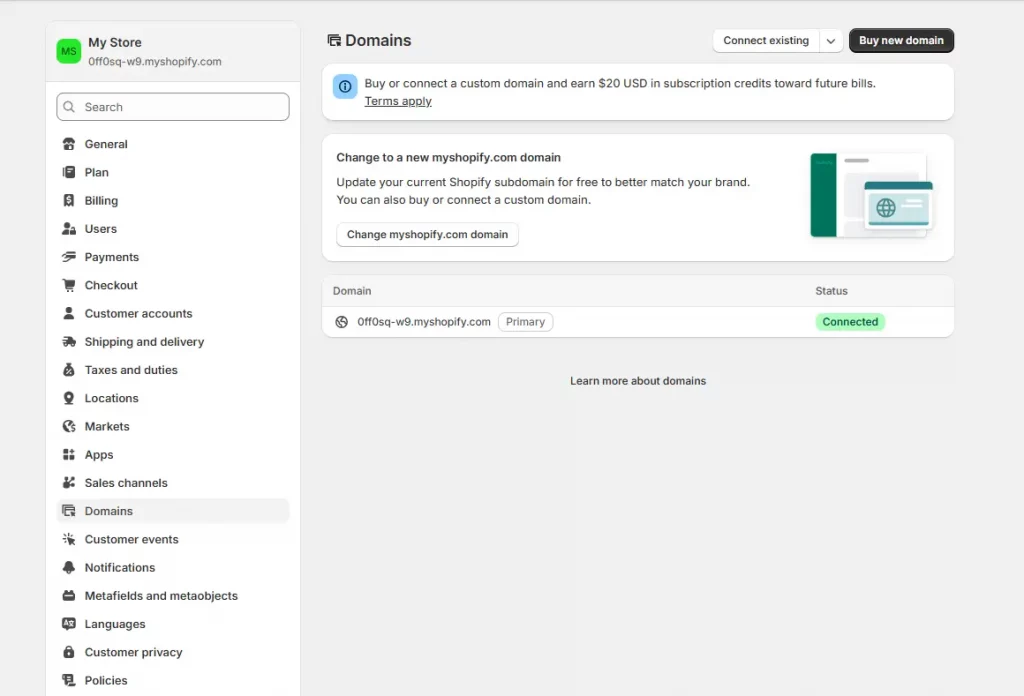This screenshot has height=696, width=1024.
Task: Open Metafields and metaobjects
Action: 173,596
